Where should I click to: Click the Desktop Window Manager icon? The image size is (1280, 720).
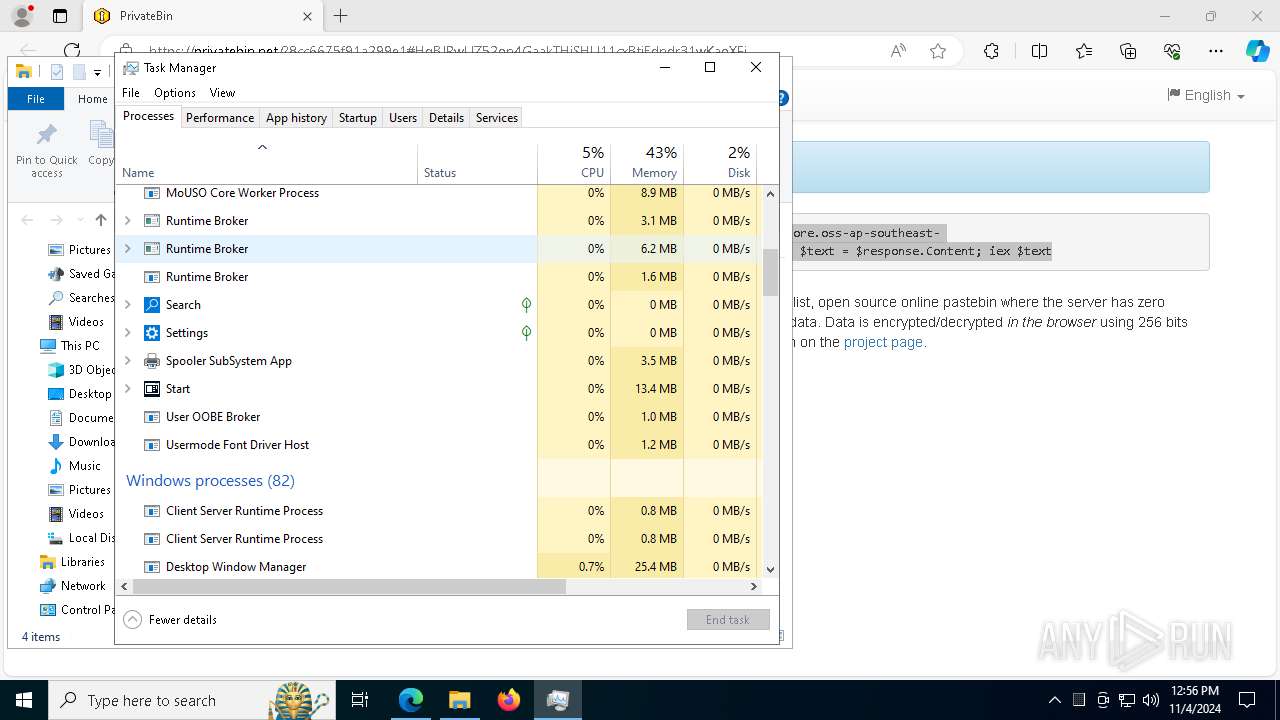coord(152,567)
